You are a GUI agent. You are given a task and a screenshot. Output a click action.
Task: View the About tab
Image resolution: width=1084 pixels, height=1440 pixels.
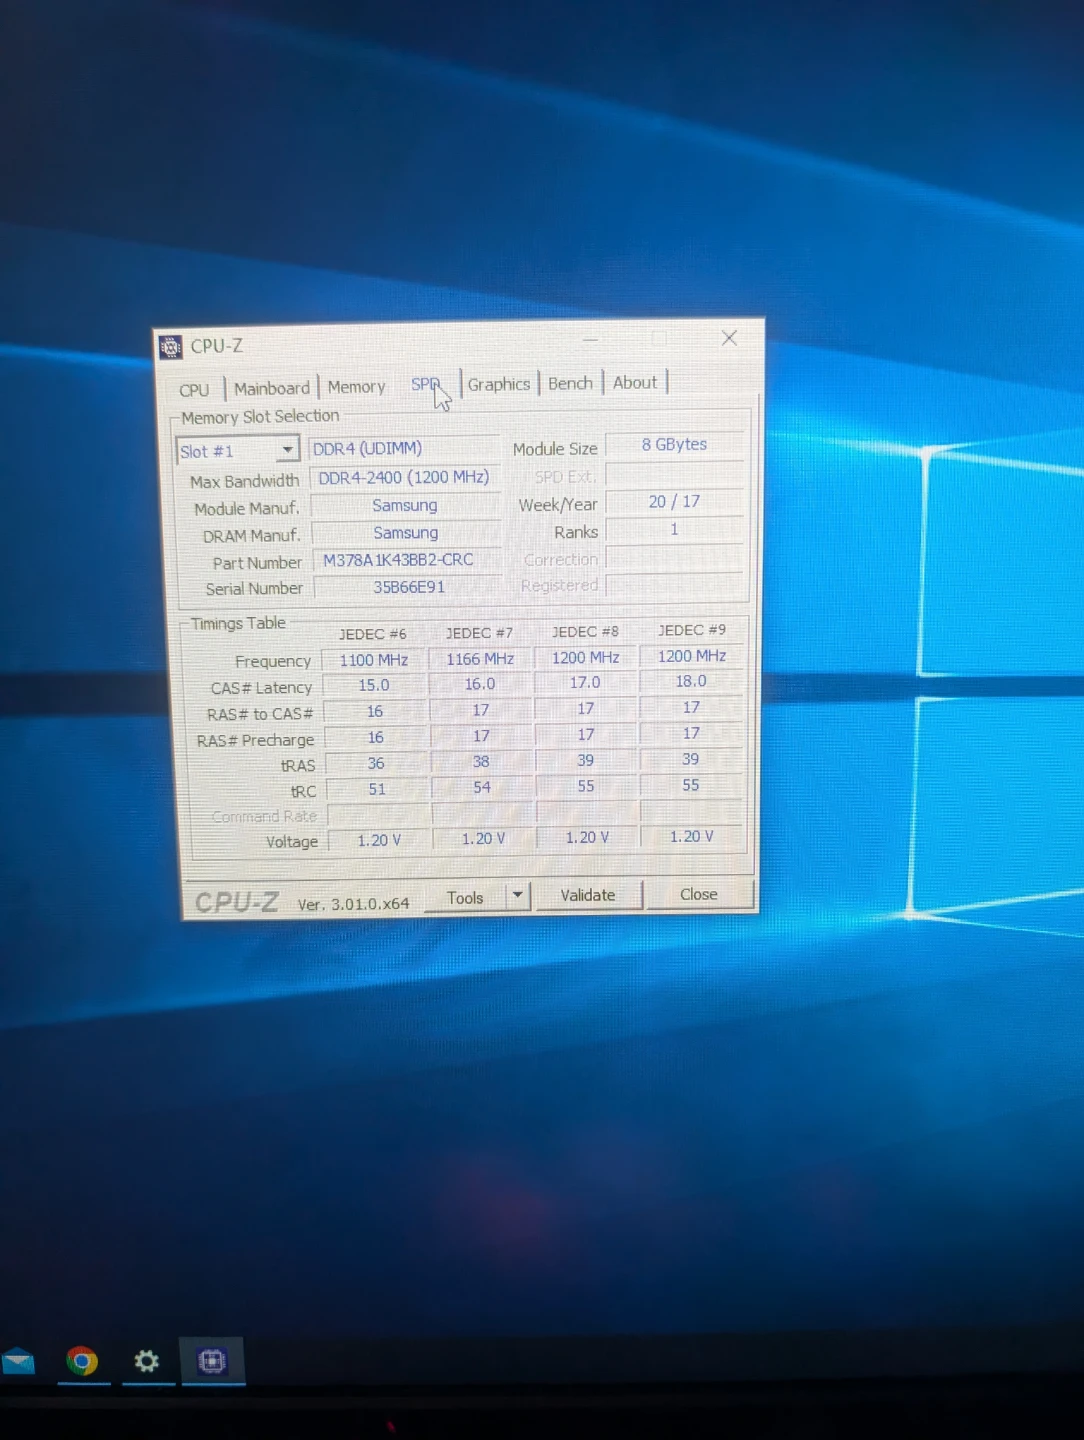click(635, 382)
